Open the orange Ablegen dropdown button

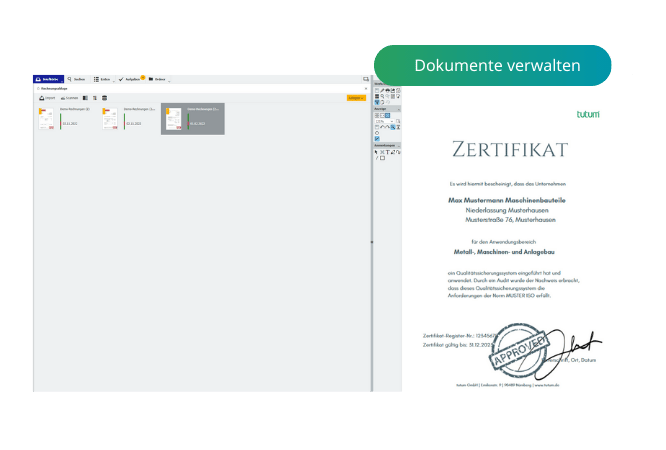[356, 98]
